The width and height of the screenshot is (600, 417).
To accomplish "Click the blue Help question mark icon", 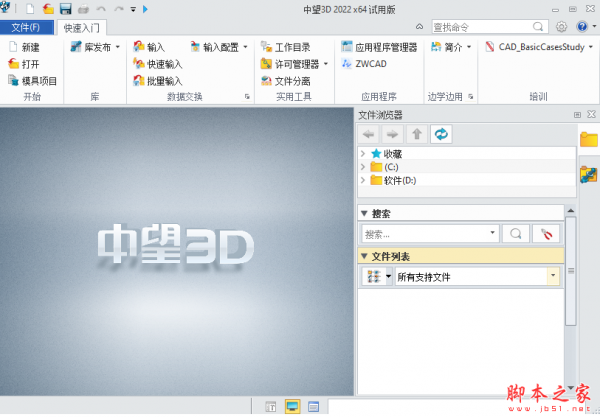I will [582, 27].
